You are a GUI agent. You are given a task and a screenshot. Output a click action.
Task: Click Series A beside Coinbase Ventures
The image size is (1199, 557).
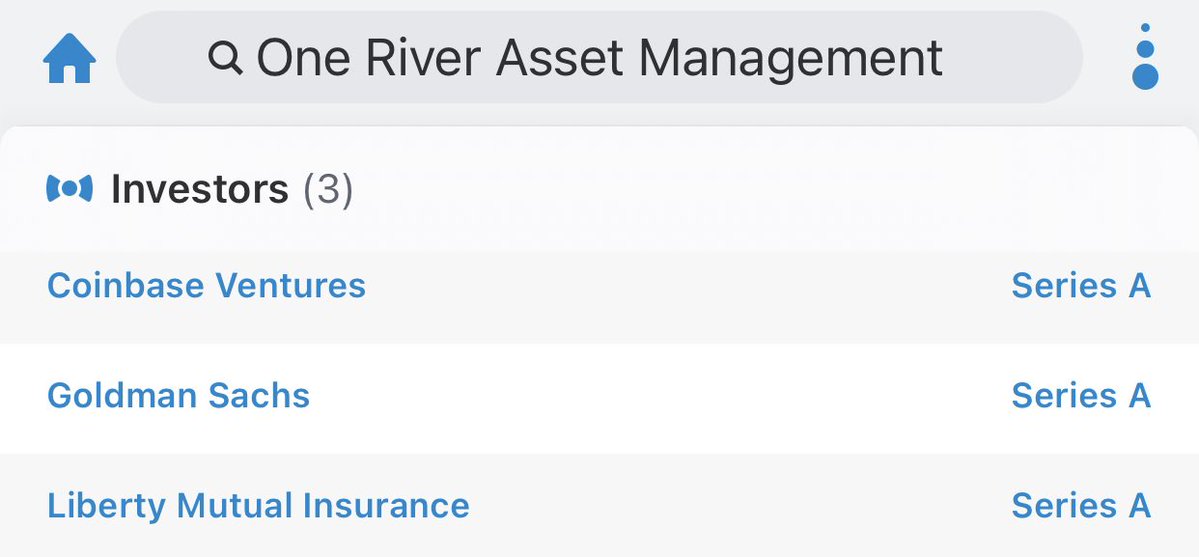pos(1080,286)
